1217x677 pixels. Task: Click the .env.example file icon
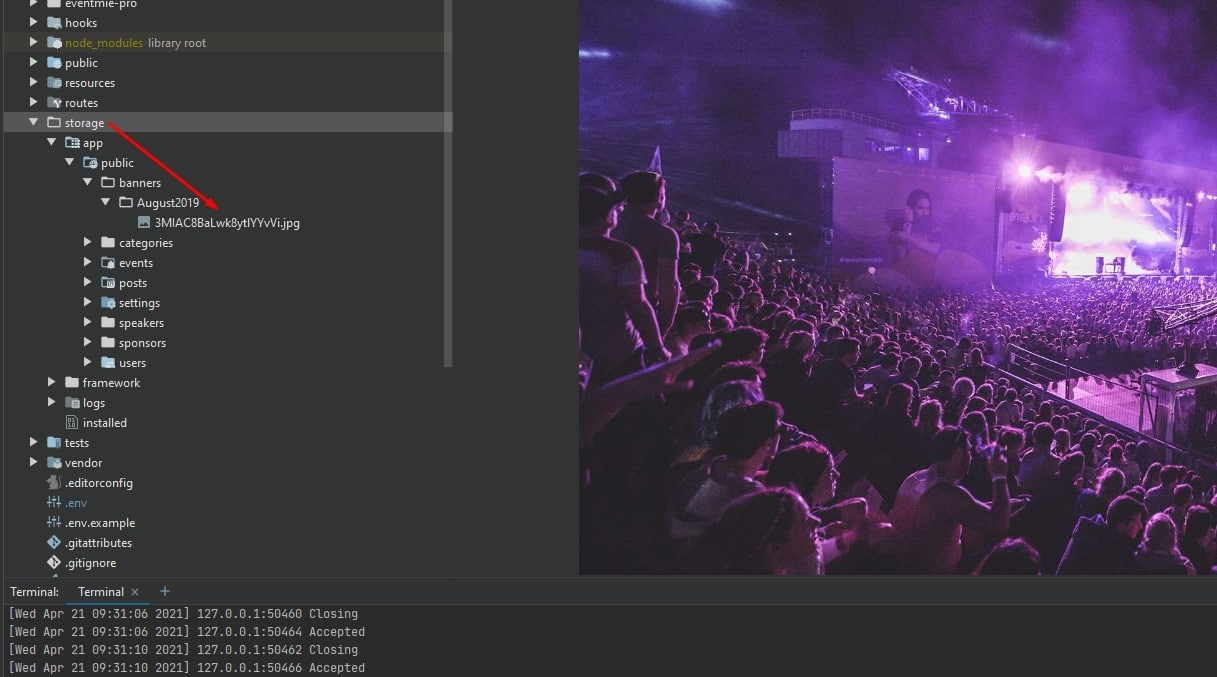tap(54, 523)
